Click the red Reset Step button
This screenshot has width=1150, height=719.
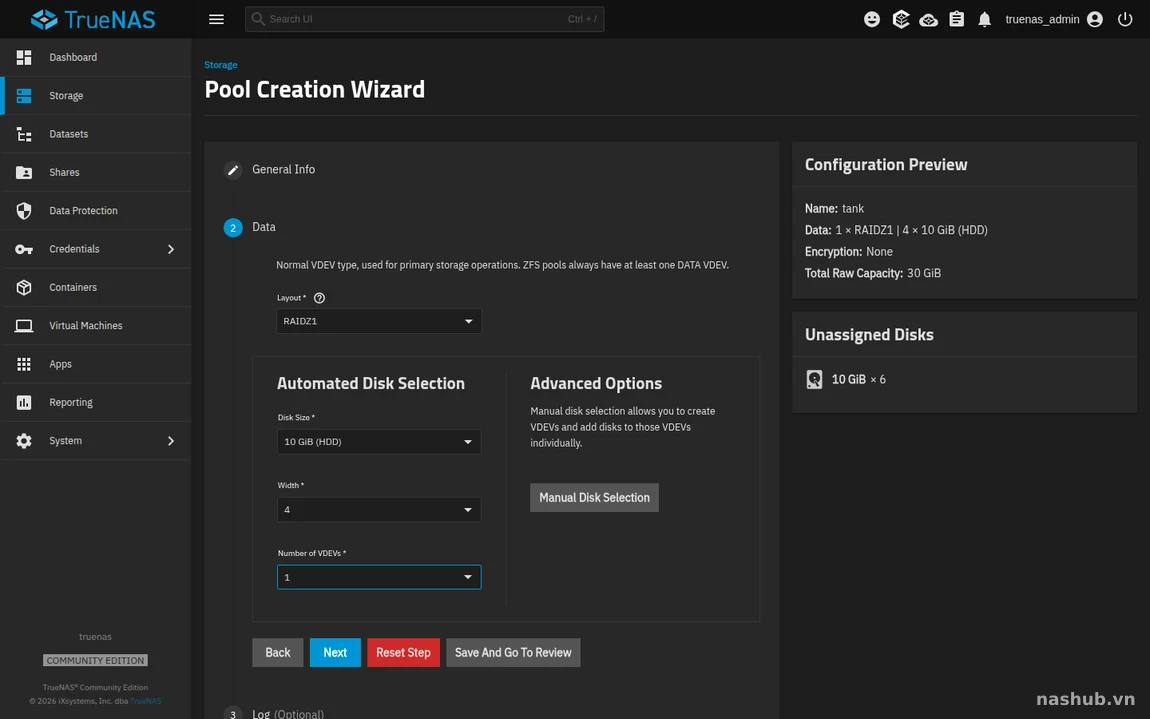tap(403, 652)
